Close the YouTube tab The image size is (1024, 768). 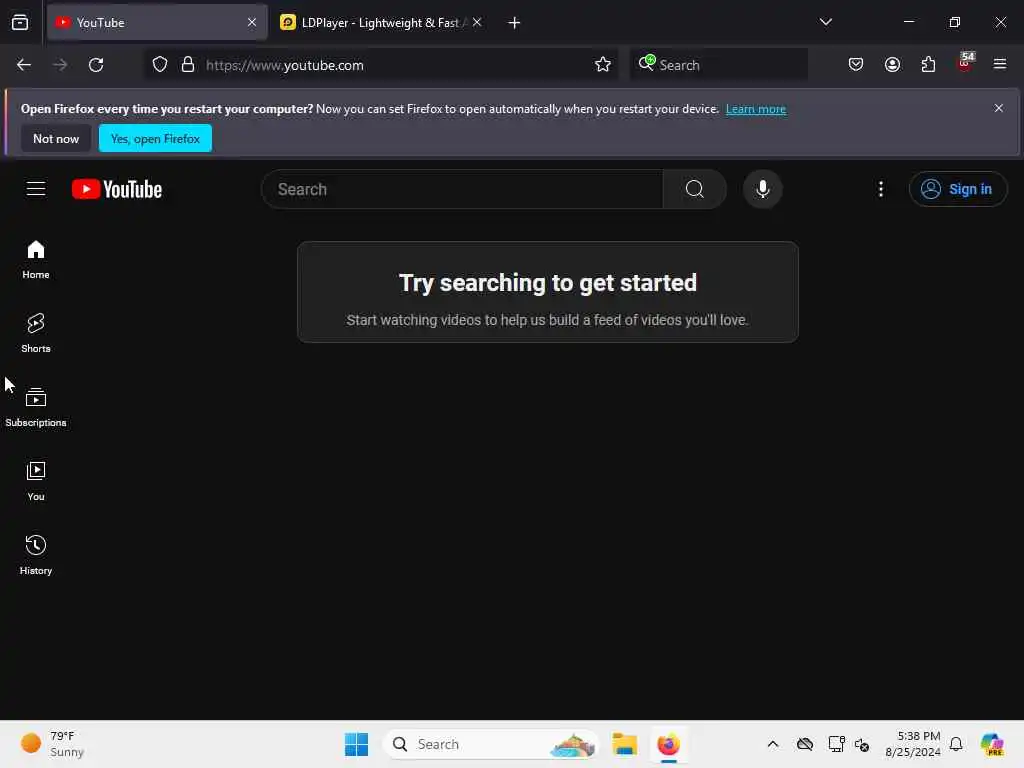coord(252,23)
